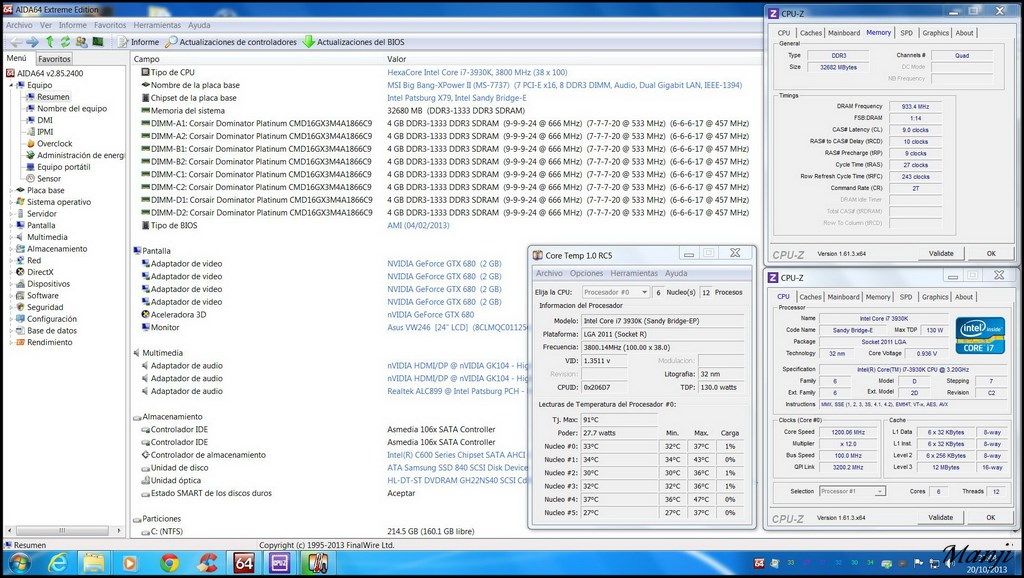Click Validate in the lower CPU-Z CPU window
The width and height of the screenshot is (1024, 578).
940,517
